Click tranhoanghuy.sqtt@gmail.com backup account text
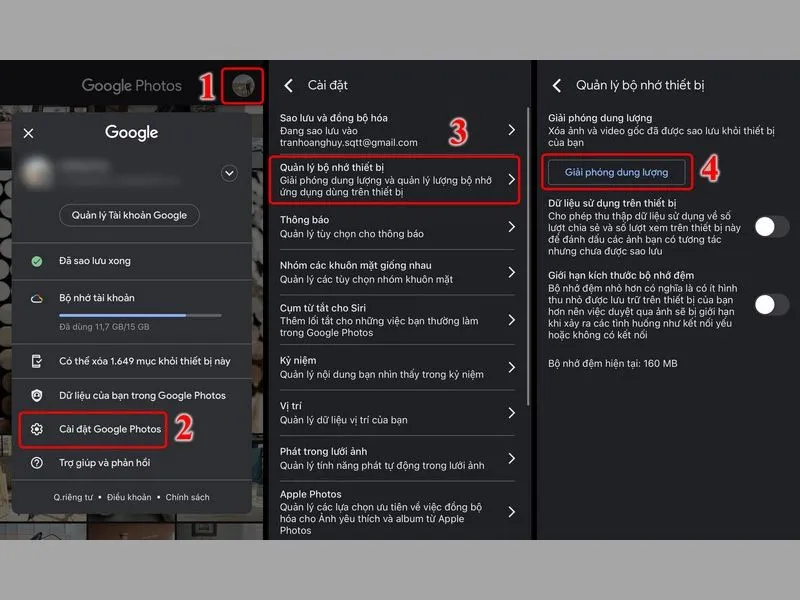The image size is (800, 600). pos(348,143)
